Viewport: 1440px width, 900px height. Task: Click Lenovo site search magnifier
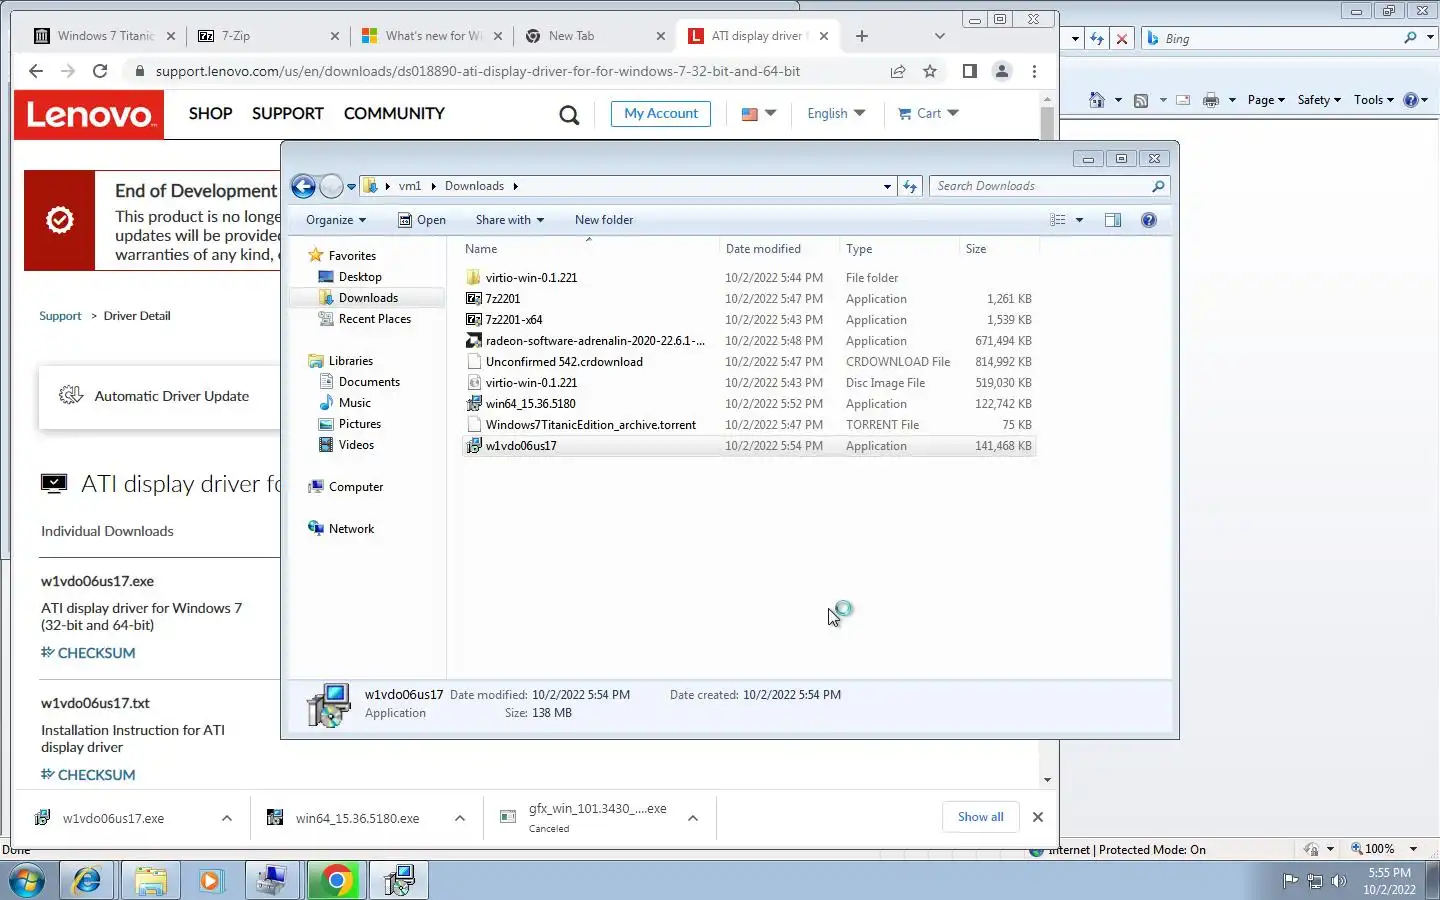pyautogui.click(x=569, y=115)
